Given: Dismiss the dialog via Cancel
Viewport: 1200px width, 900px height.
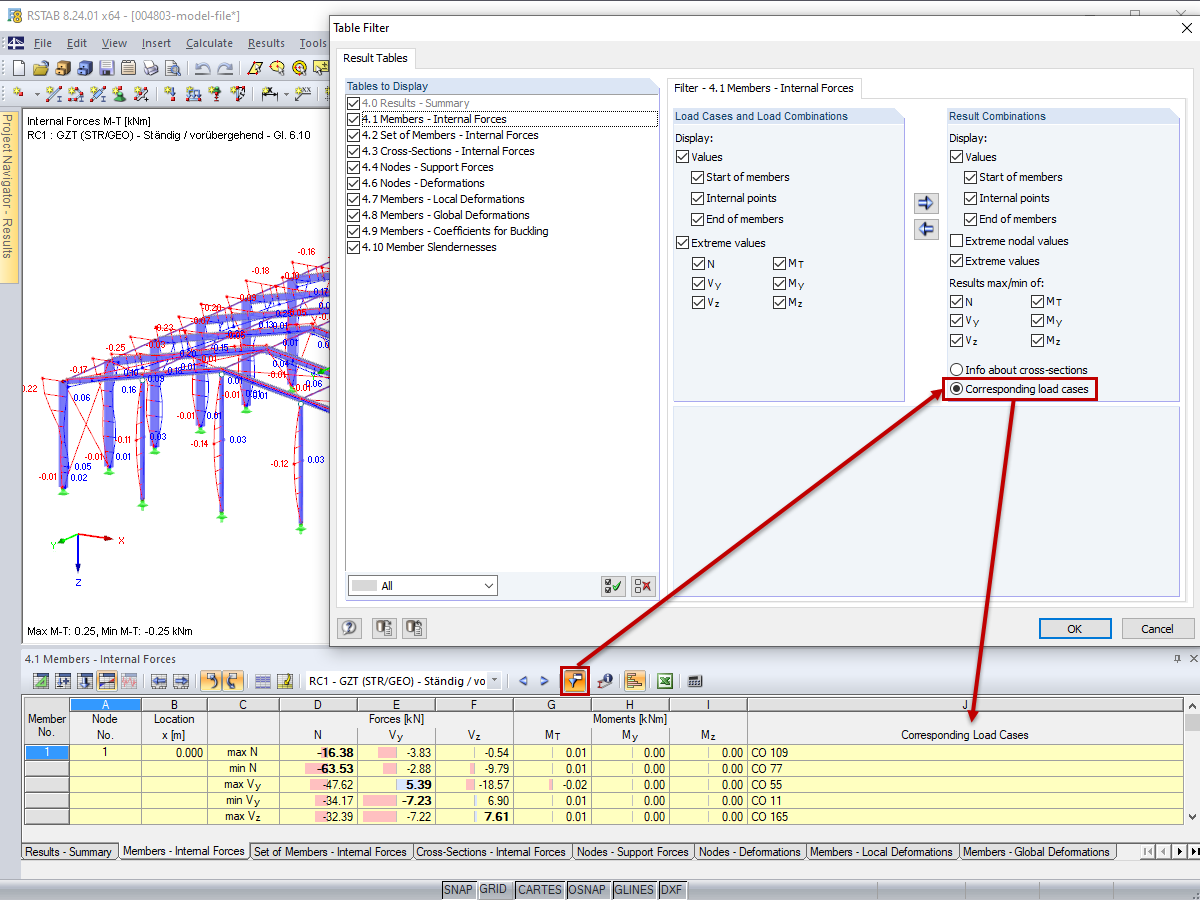Looking at the screenshot, I should (x=1157, y=628).
